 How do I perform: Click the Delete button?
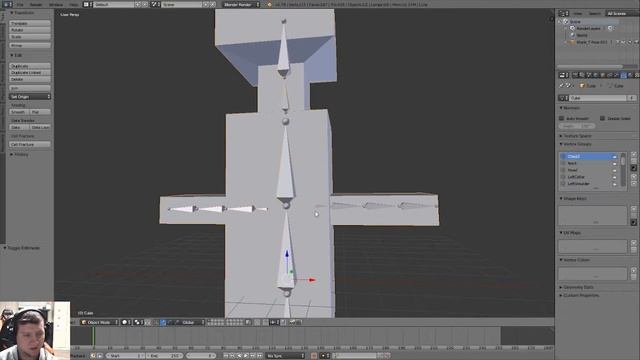(x=30, y=79)
